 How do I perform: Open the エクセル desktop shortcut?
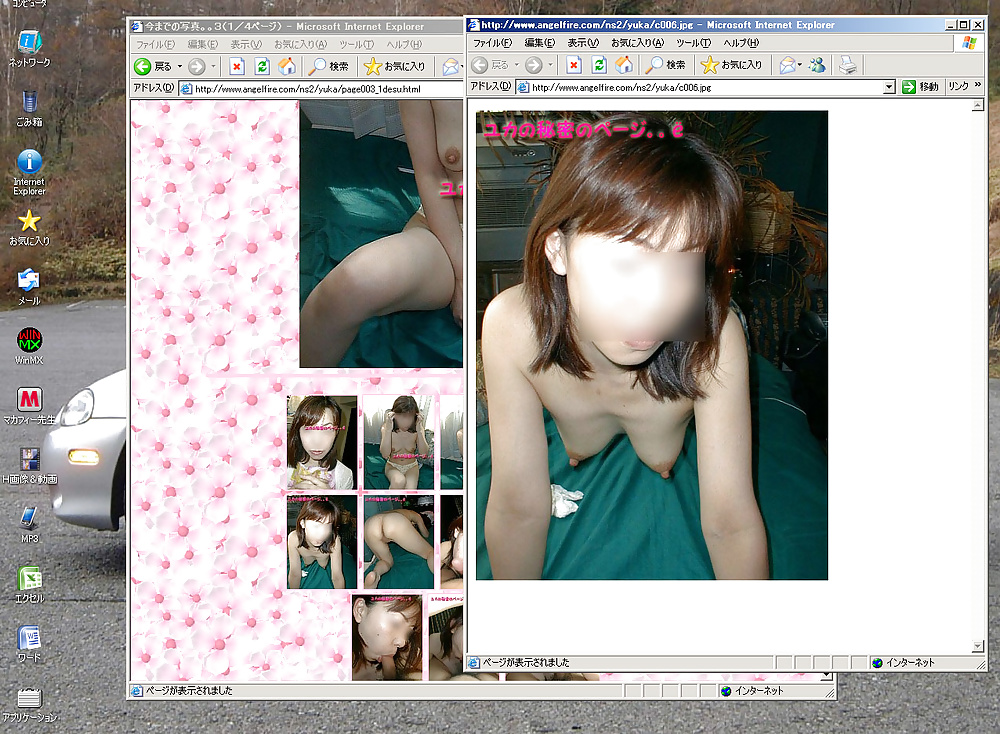click(x=29, y=579)
